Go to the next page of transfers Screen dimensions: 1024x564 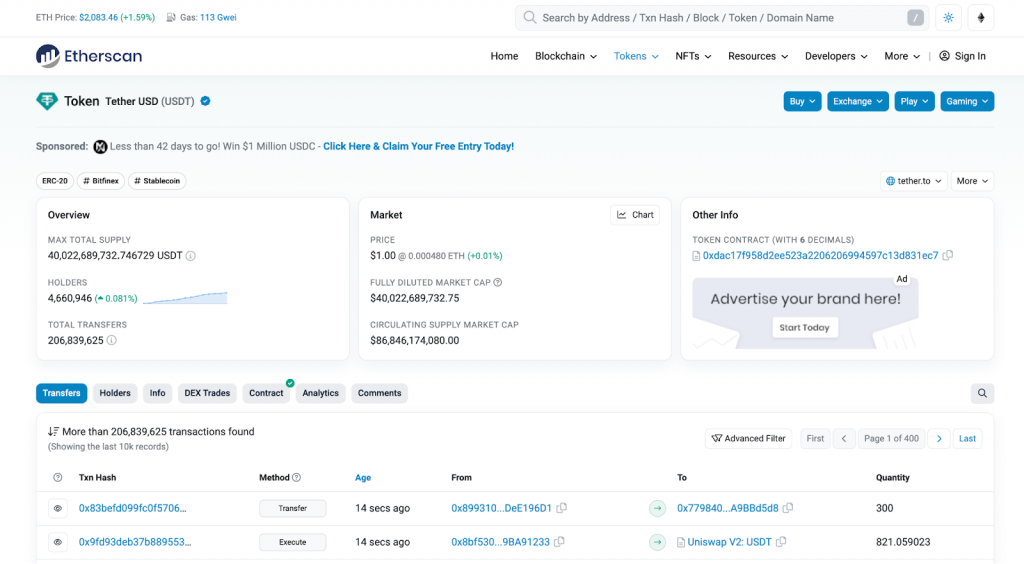[x=939, y=439]
